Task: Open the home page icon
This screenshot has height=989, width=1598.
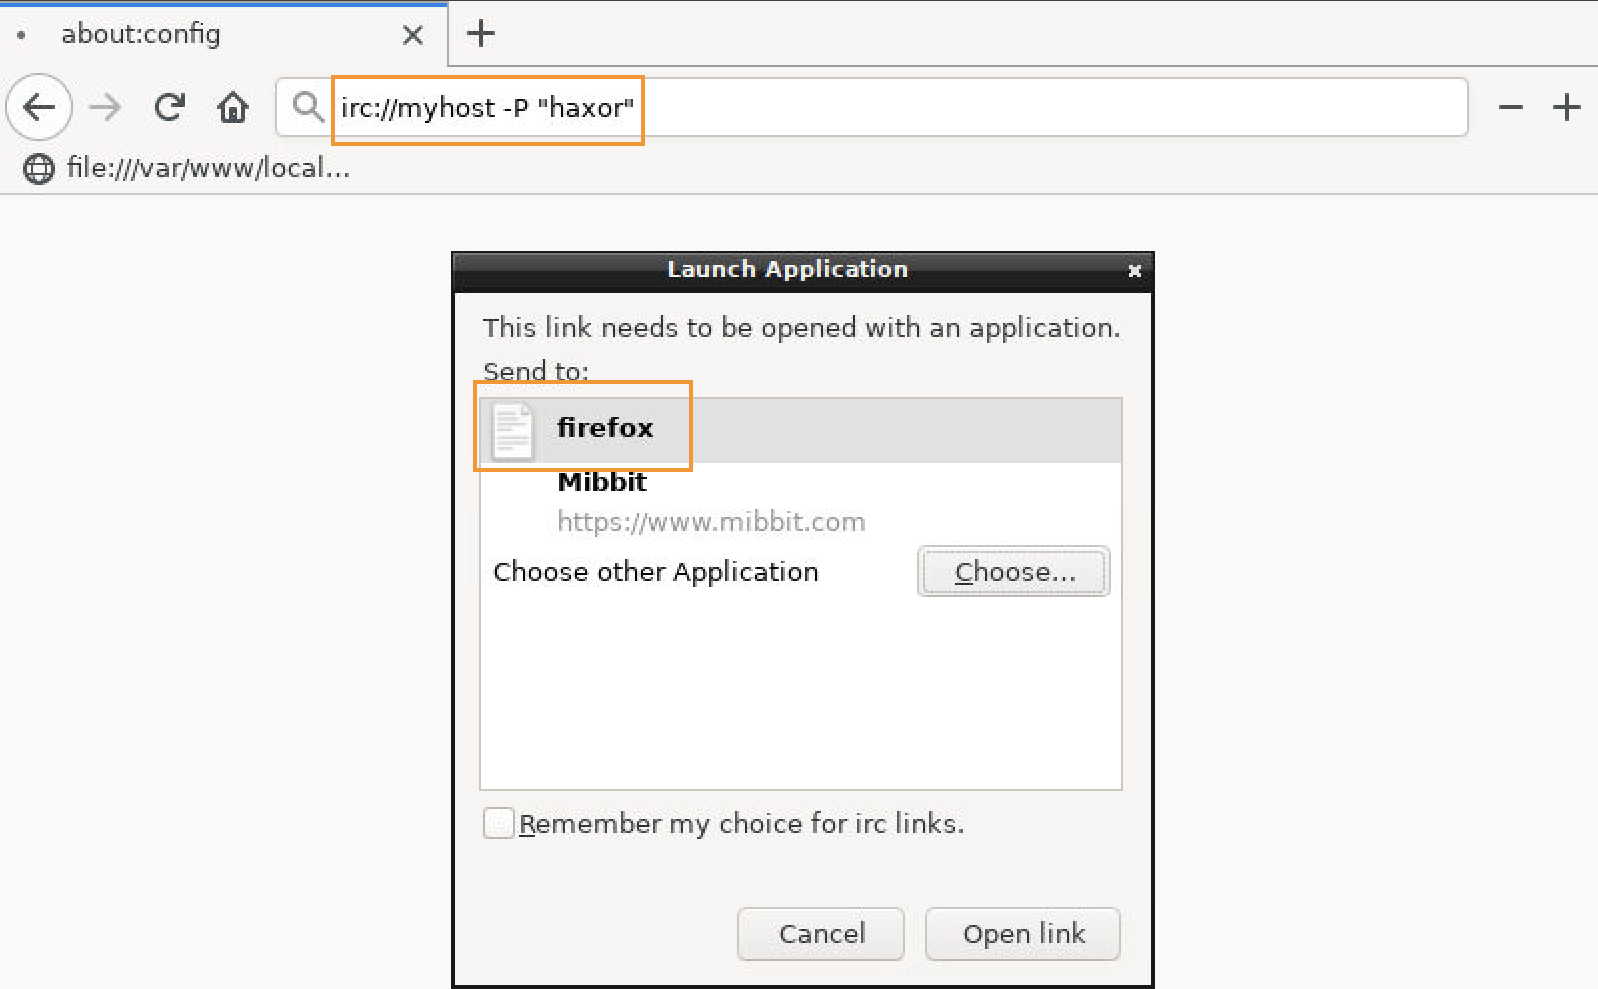Action: 233,107
